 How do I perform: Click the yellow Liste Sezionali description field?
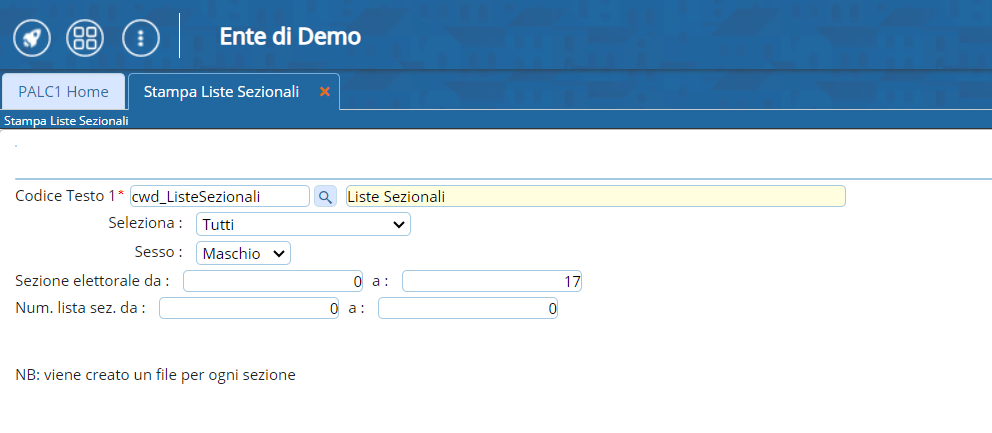click(595, 196)
